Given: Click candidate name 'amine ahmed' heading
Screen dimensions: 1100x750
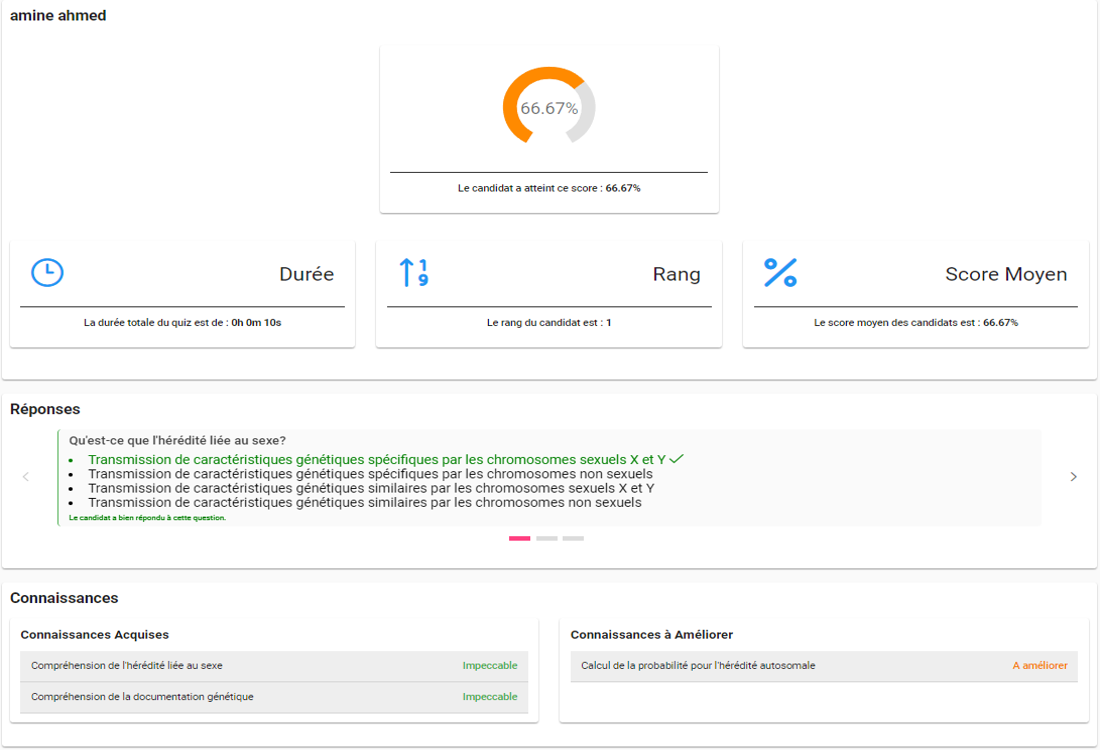Looking at the screenshot, I should 58,16.
